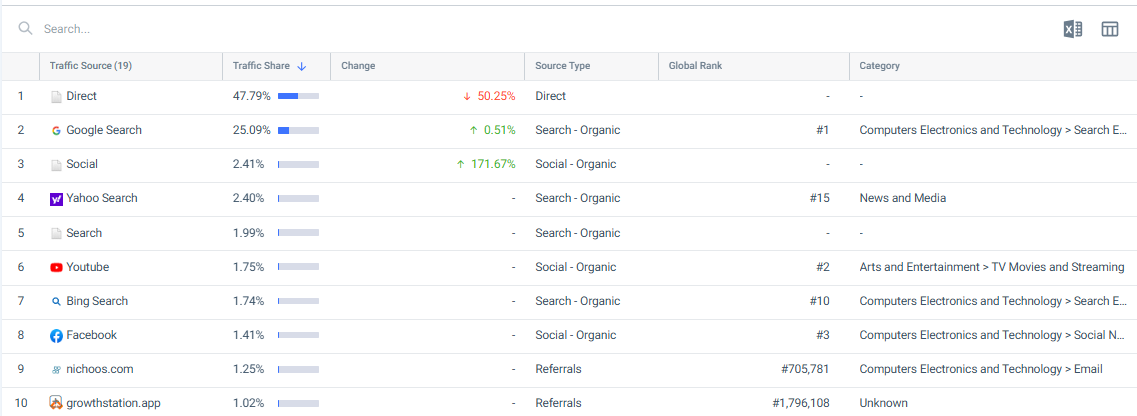Select the Direct traffic source name

[81, 96]
